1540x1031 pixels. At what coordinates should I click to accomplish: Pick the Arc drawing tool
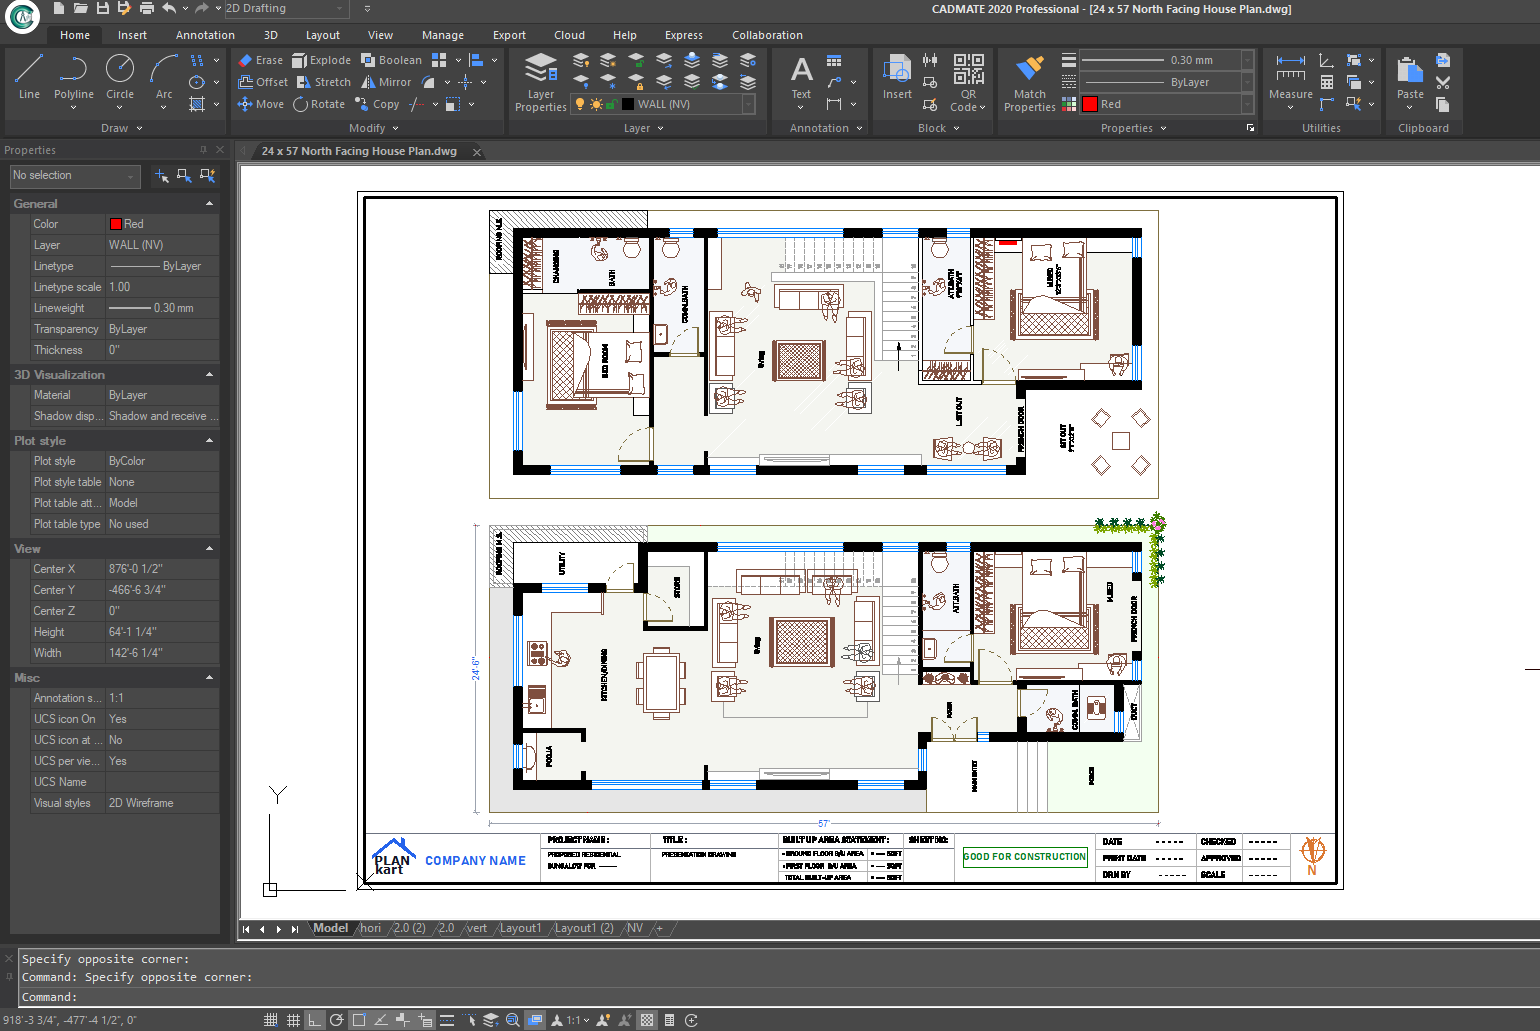click(164, 77)
